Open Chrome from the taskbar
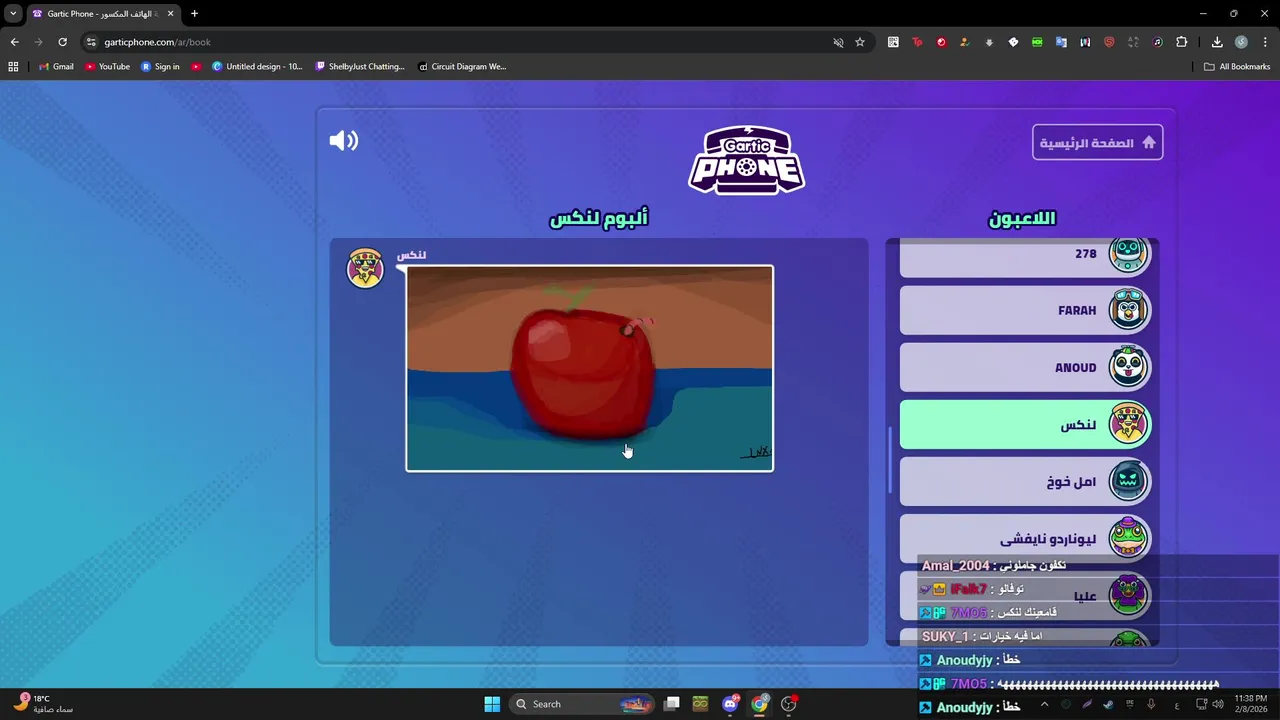The width and height of the screenshot is (1280, 720). click(760, 704)
